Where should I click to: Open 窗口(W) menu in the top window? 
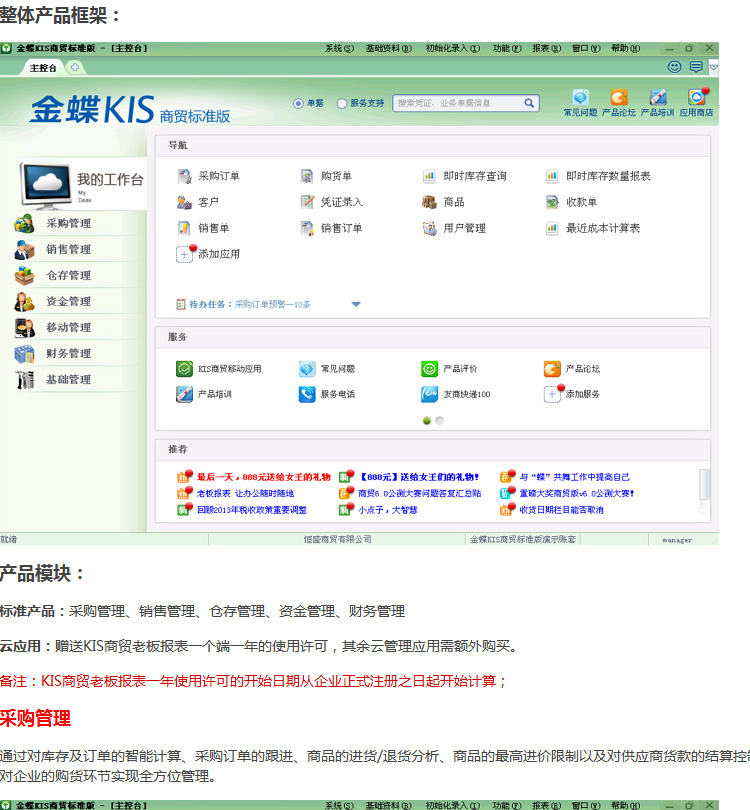coord(586,48)
